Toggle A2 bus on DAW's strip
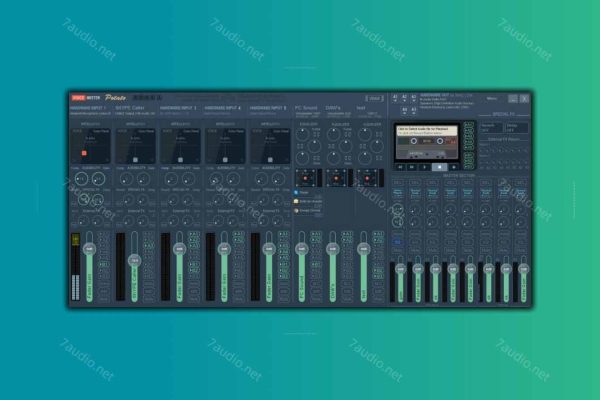Viewport: 600px width, 400px height. tap(347, 240)
